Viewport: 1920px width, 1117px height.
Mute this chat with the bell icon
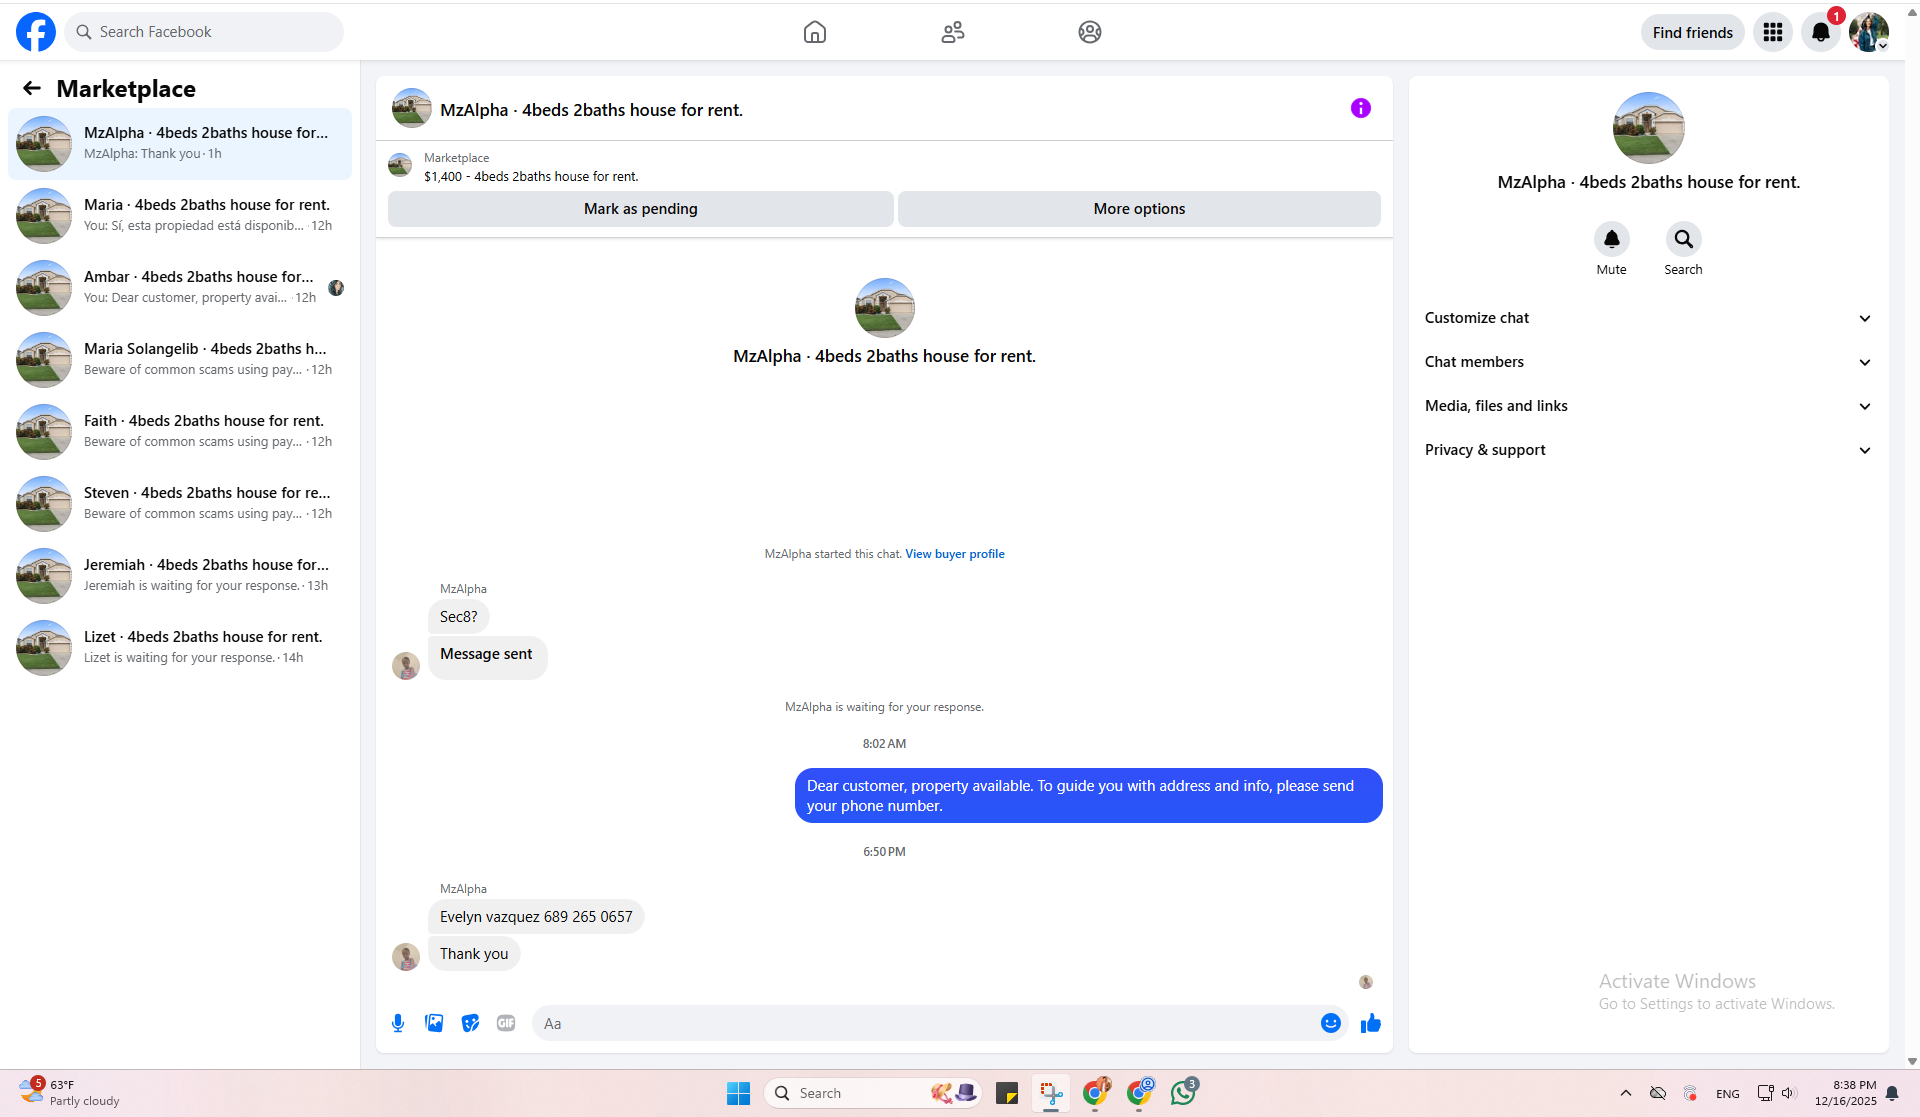(x=1612, y=239)
